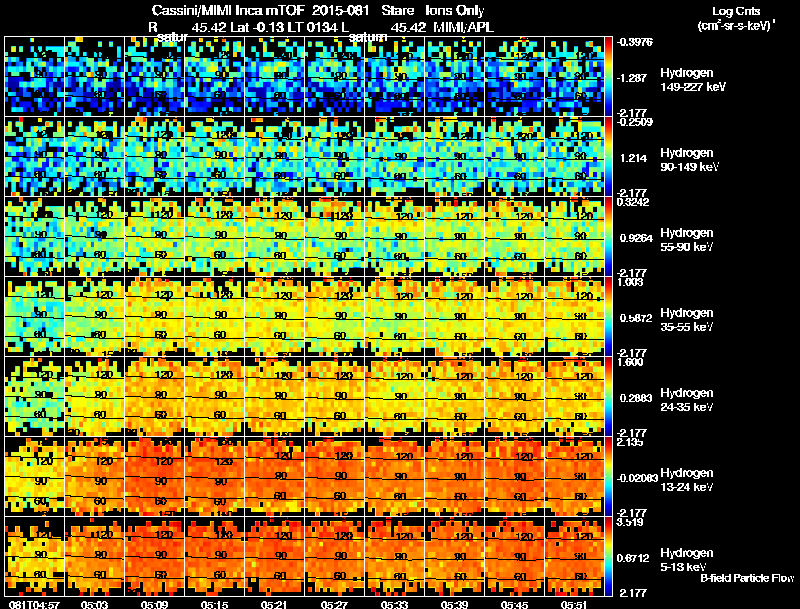This screenshot has width=800, height=609.
Task: Click the 'Stare' word in the title
Action: (397, 11)
